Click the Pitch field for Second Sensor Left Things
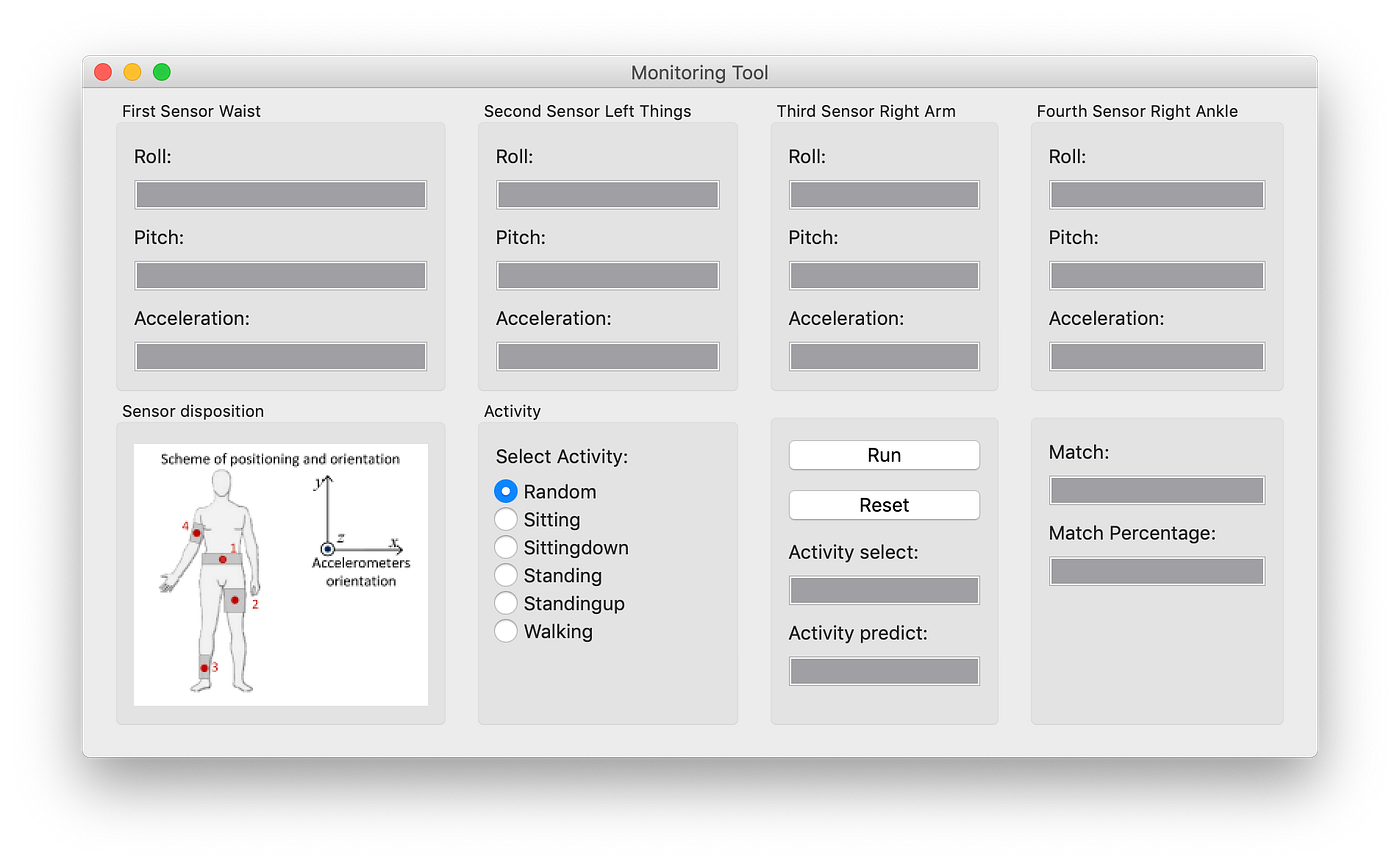Screen dimensions: 1400x866 607,275
